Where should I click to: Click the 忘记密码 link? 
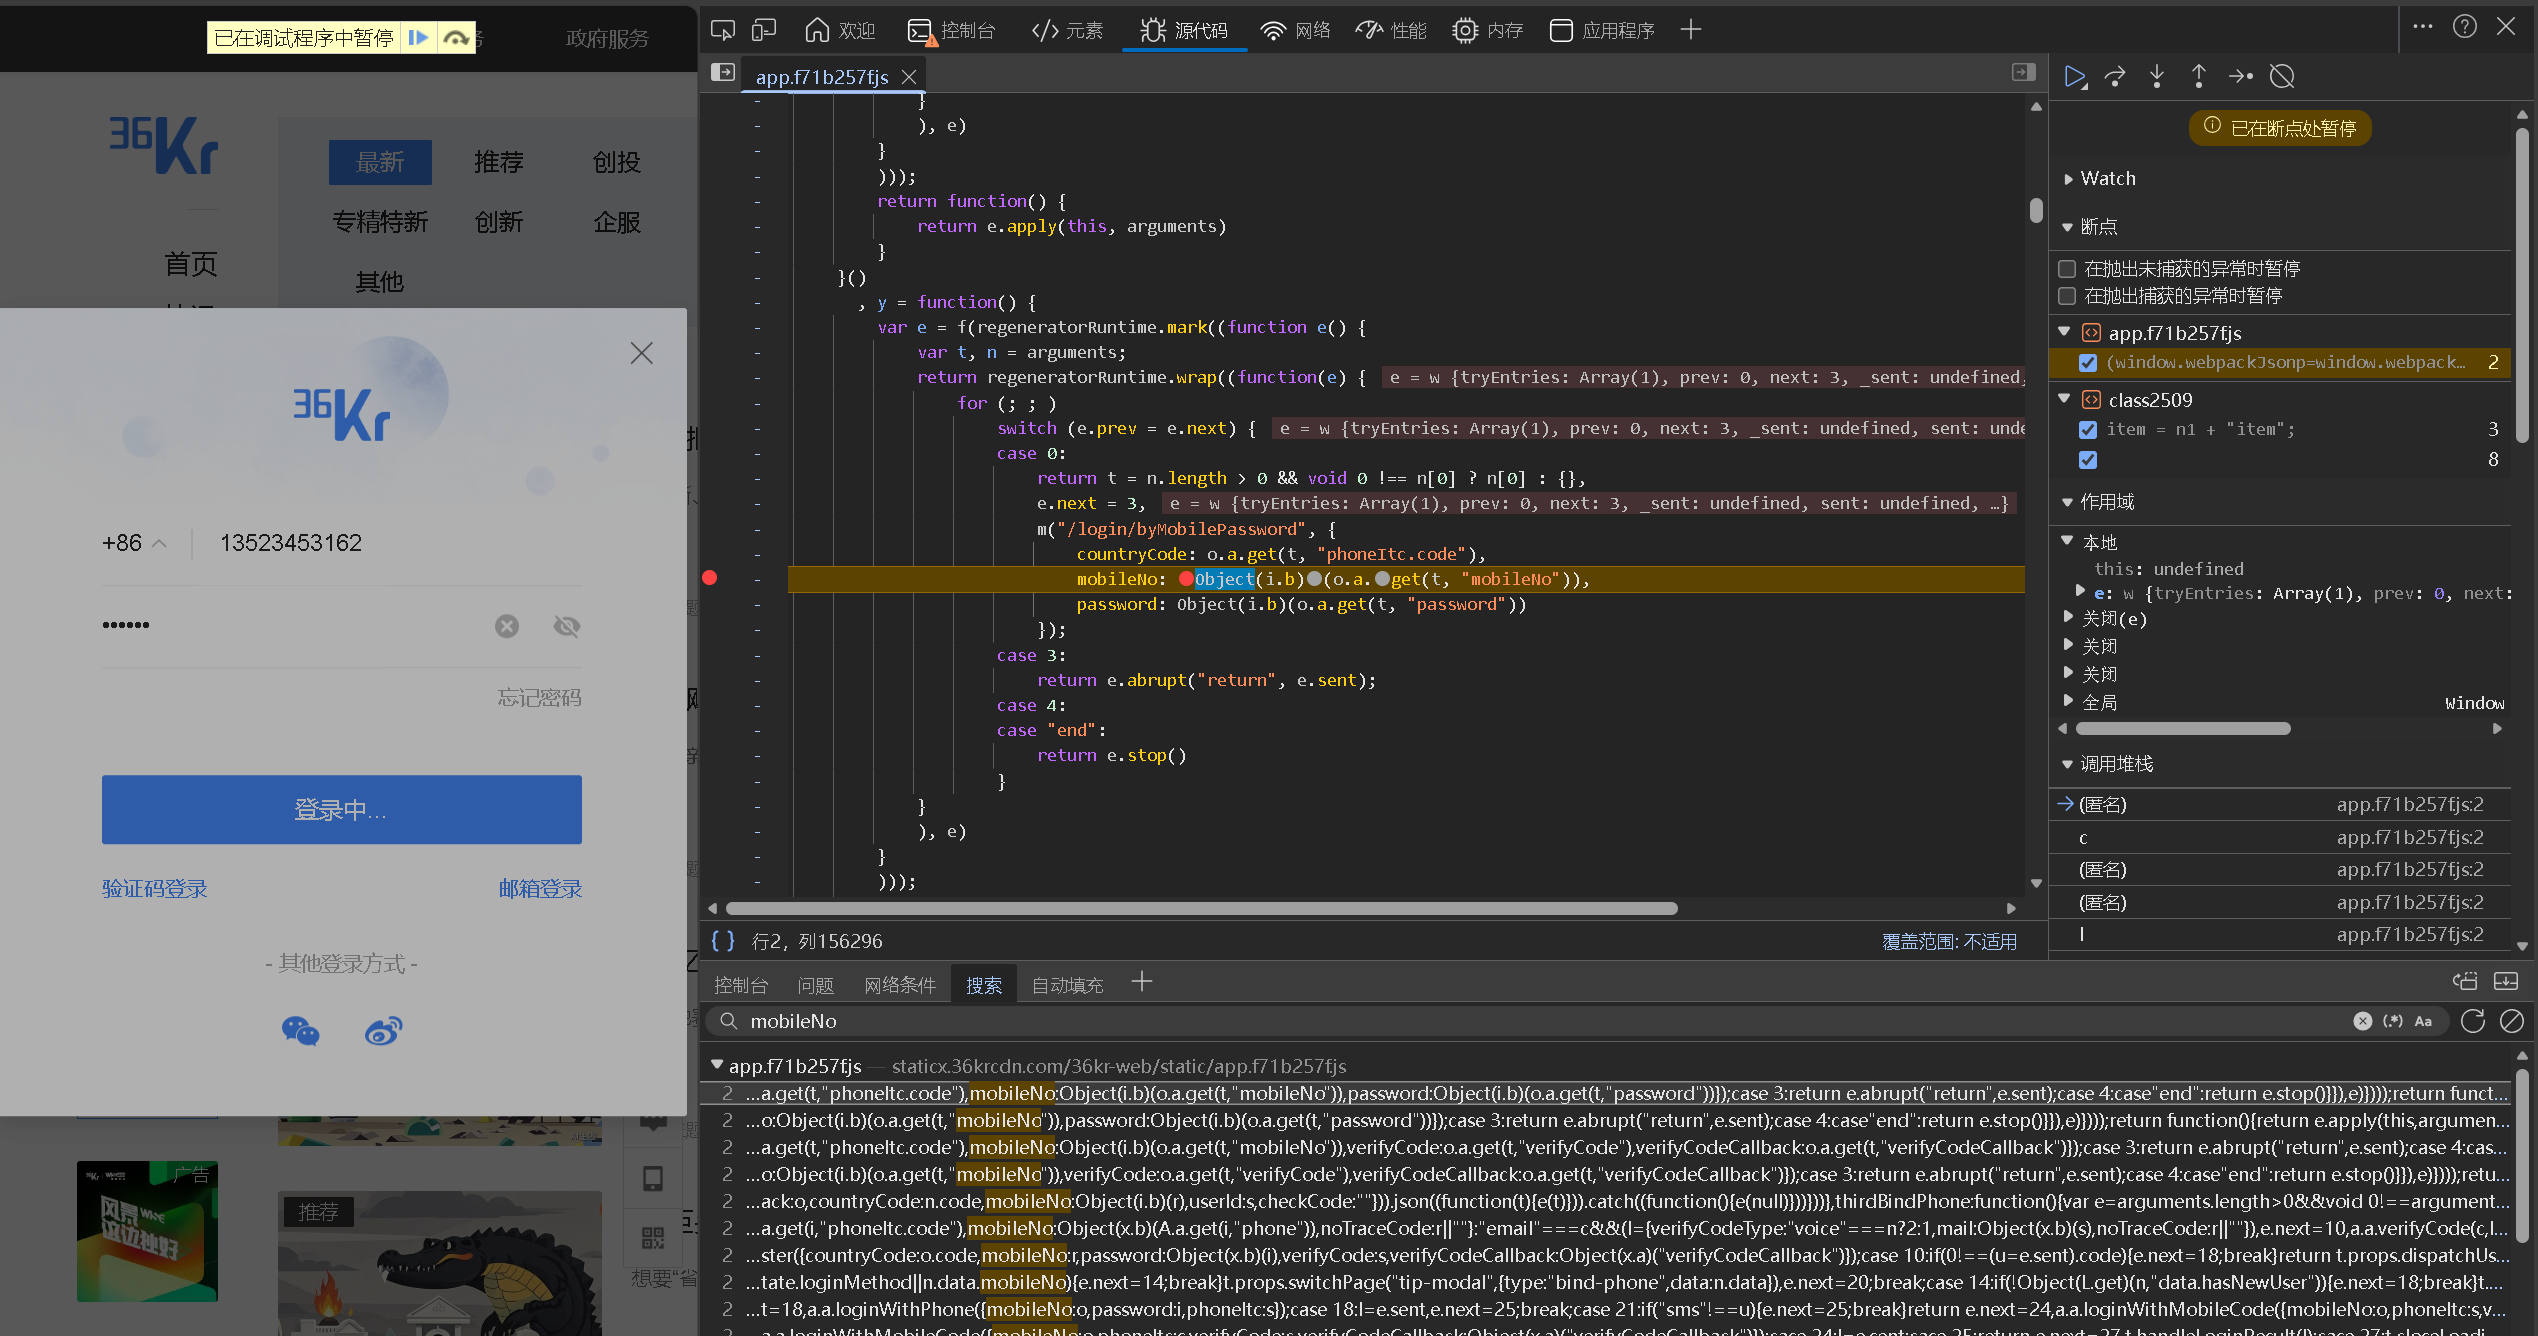click(x=539, y=698)
